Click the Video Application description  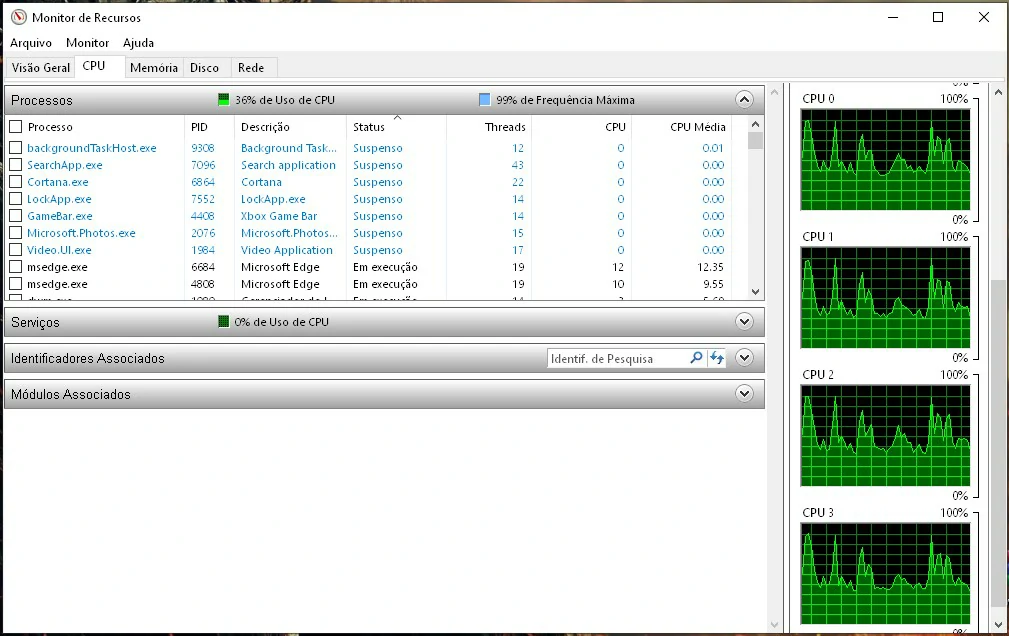[286, 250]
